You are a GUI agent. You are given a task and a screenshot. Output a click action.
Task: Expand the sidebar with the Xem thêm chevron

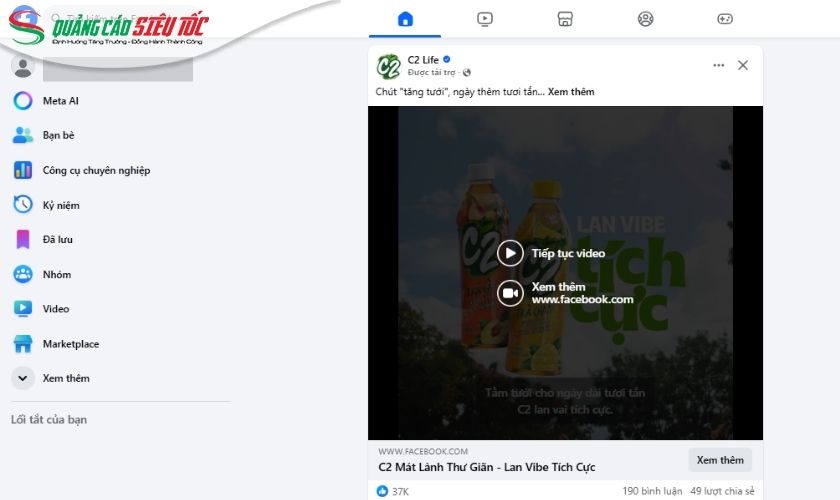22,378
